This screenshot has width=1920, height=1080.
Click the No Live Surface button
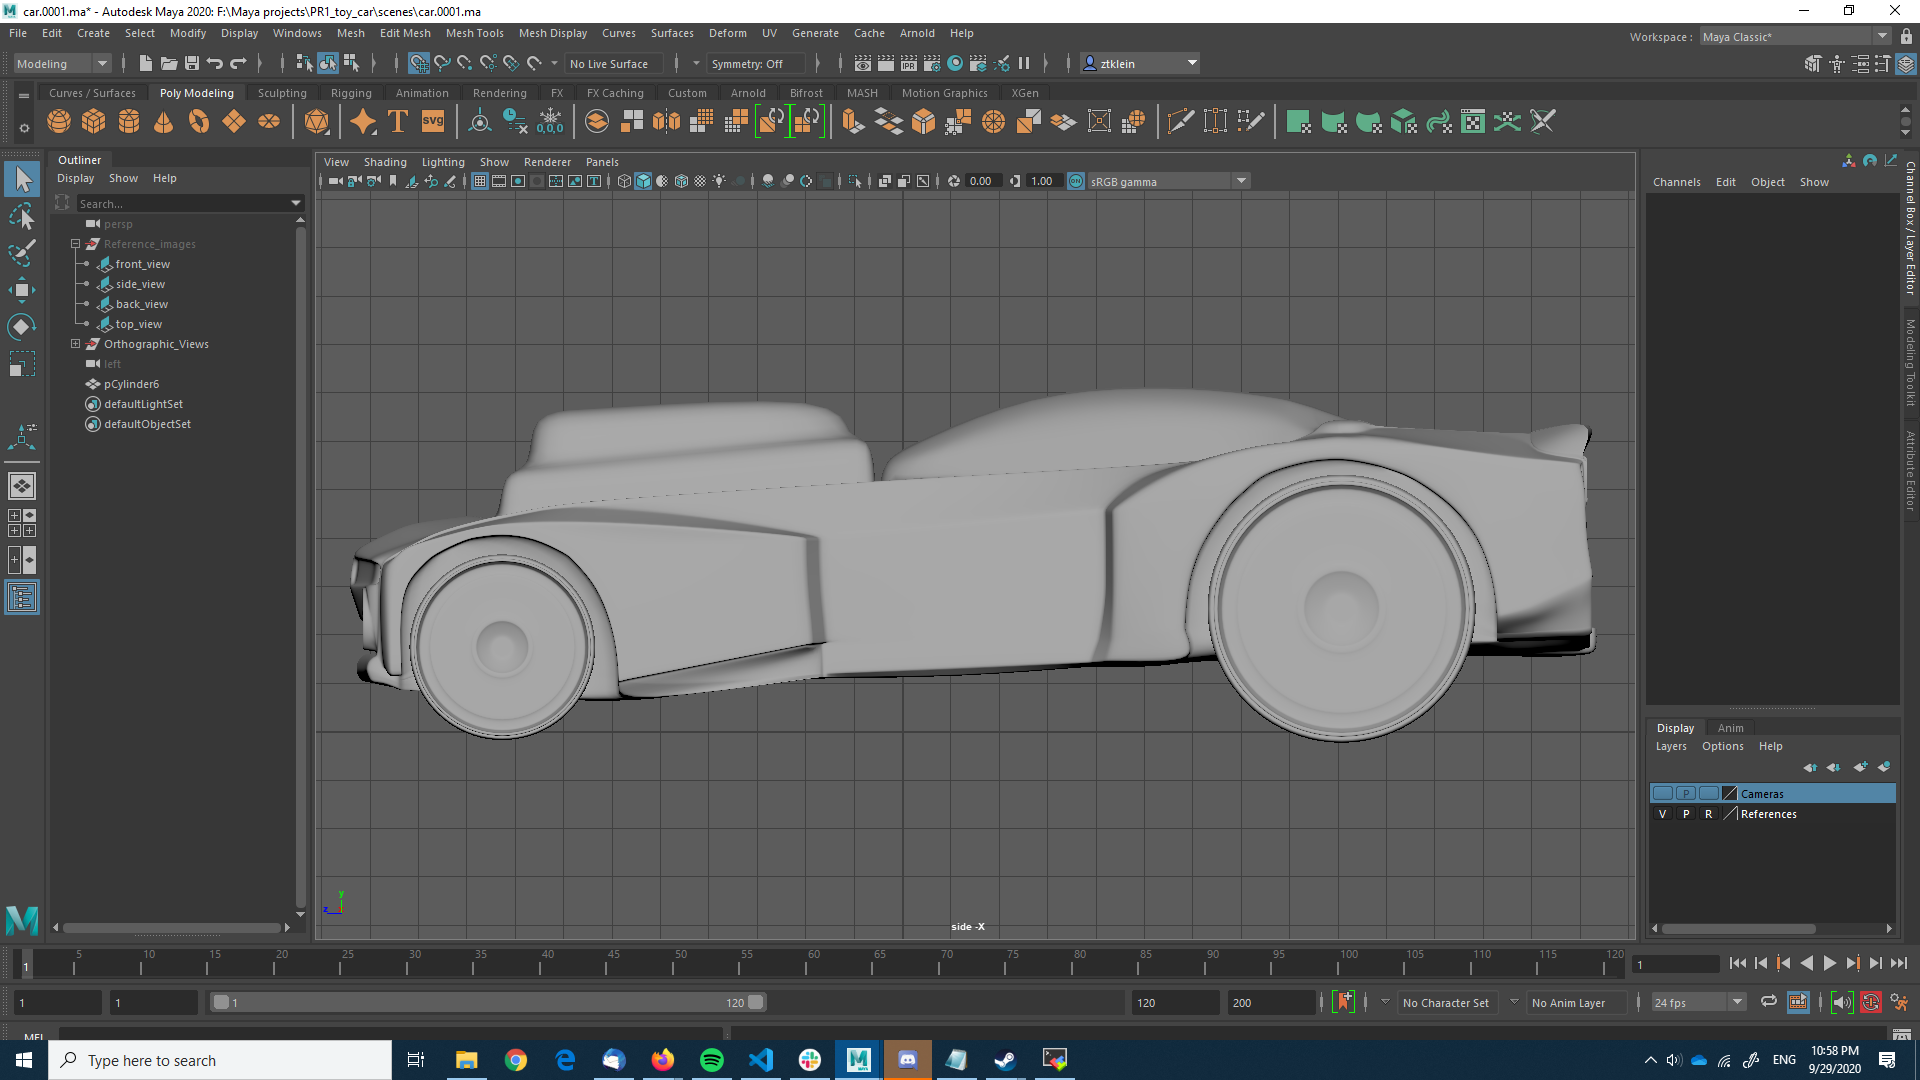(609, 63)
